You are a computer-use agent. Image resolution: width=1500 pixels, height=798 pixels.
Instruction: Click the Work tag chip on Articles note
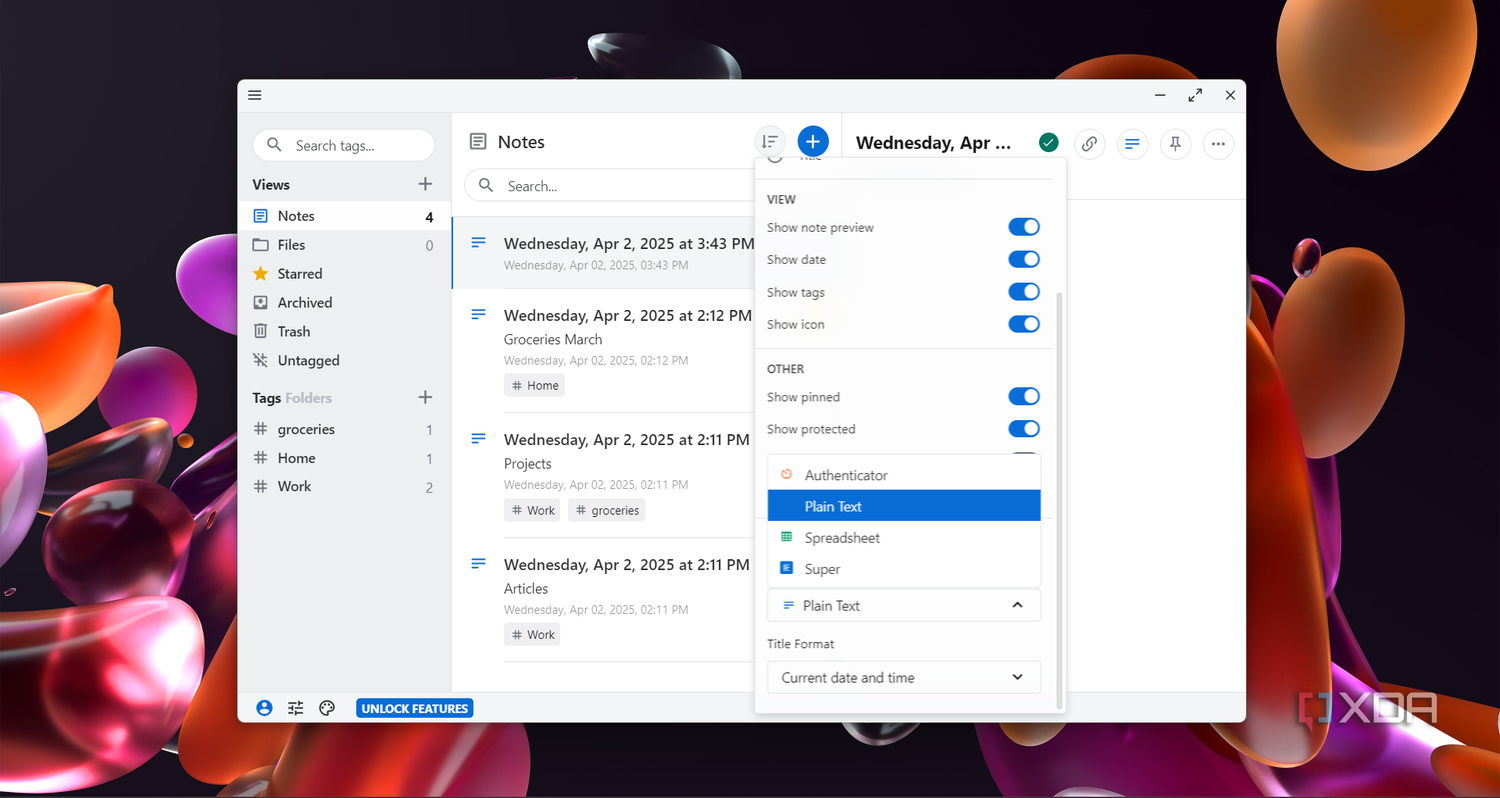point(532,634)
